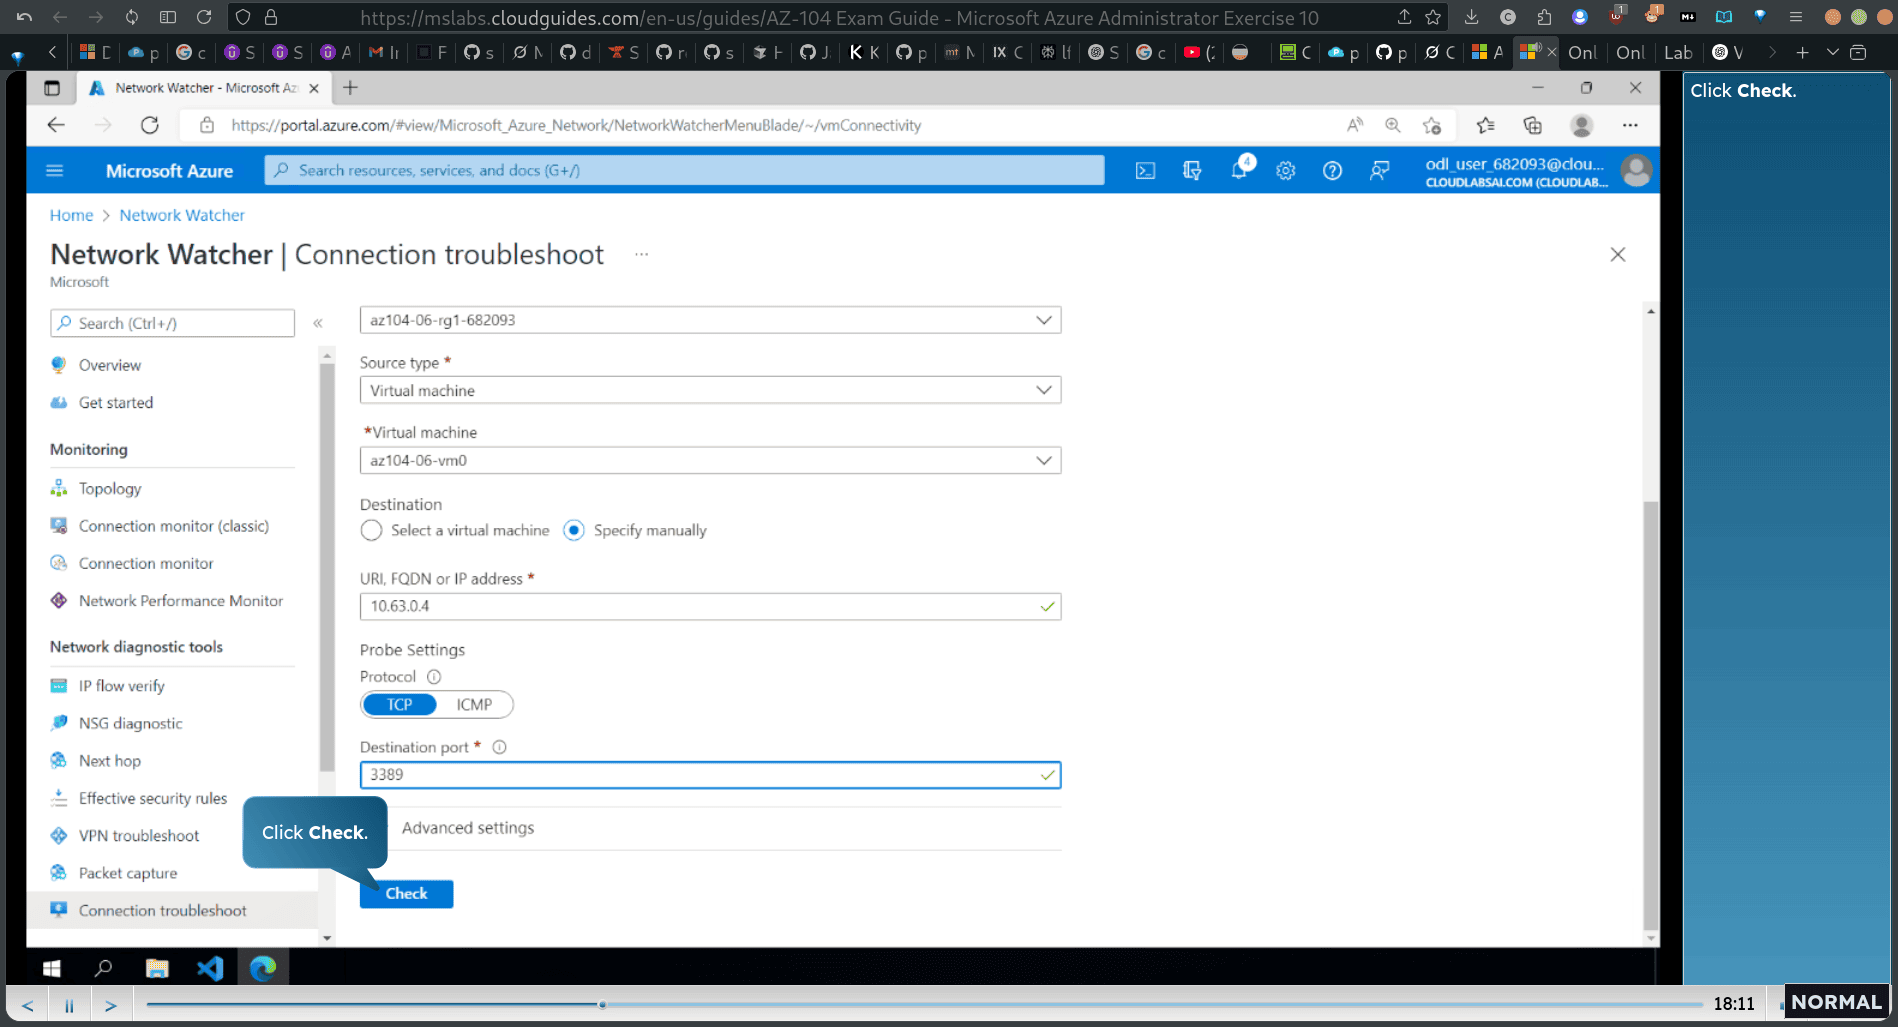
Task: Open the Source type dropdown
Action: (710, 390)
